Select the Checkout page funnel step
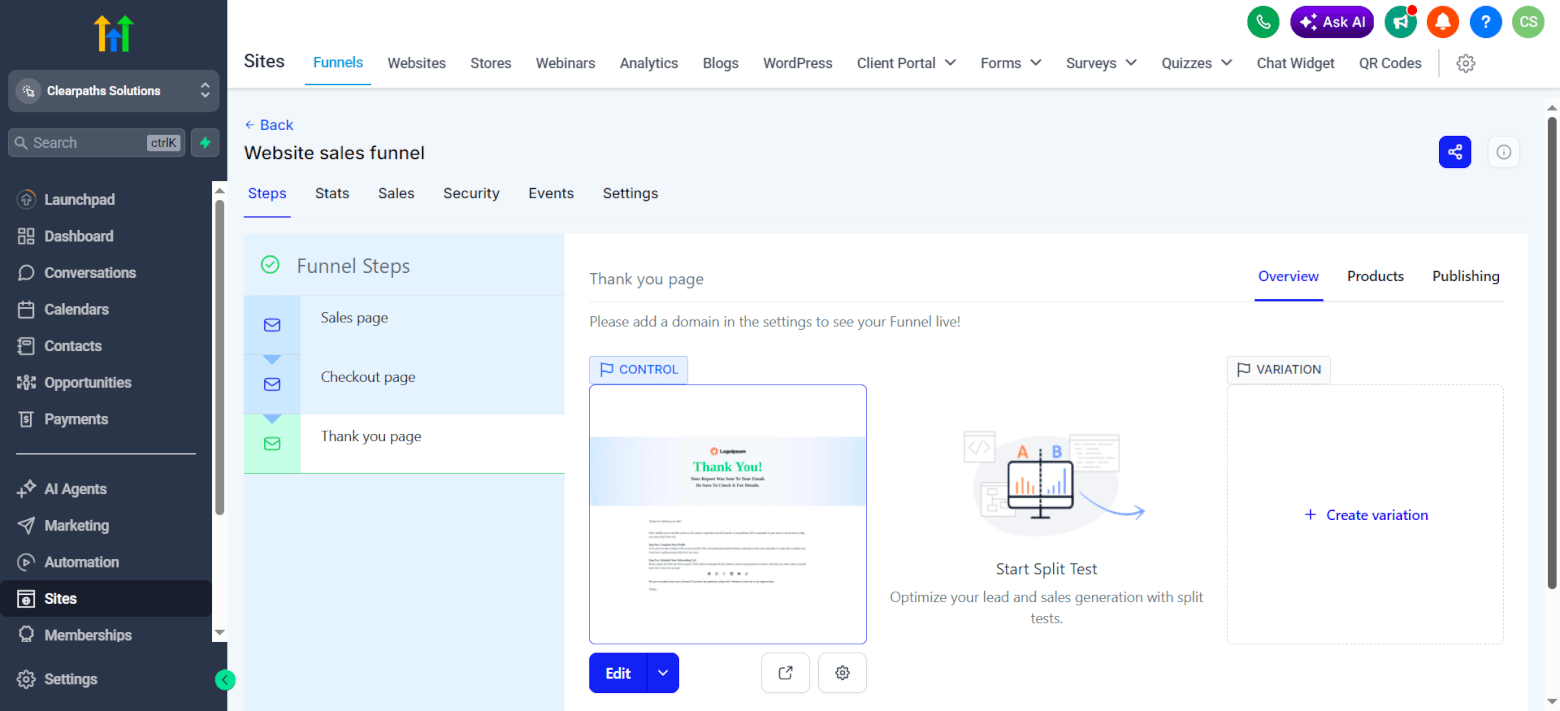Screen dimensions: 1560x711 tap(368, 377)
